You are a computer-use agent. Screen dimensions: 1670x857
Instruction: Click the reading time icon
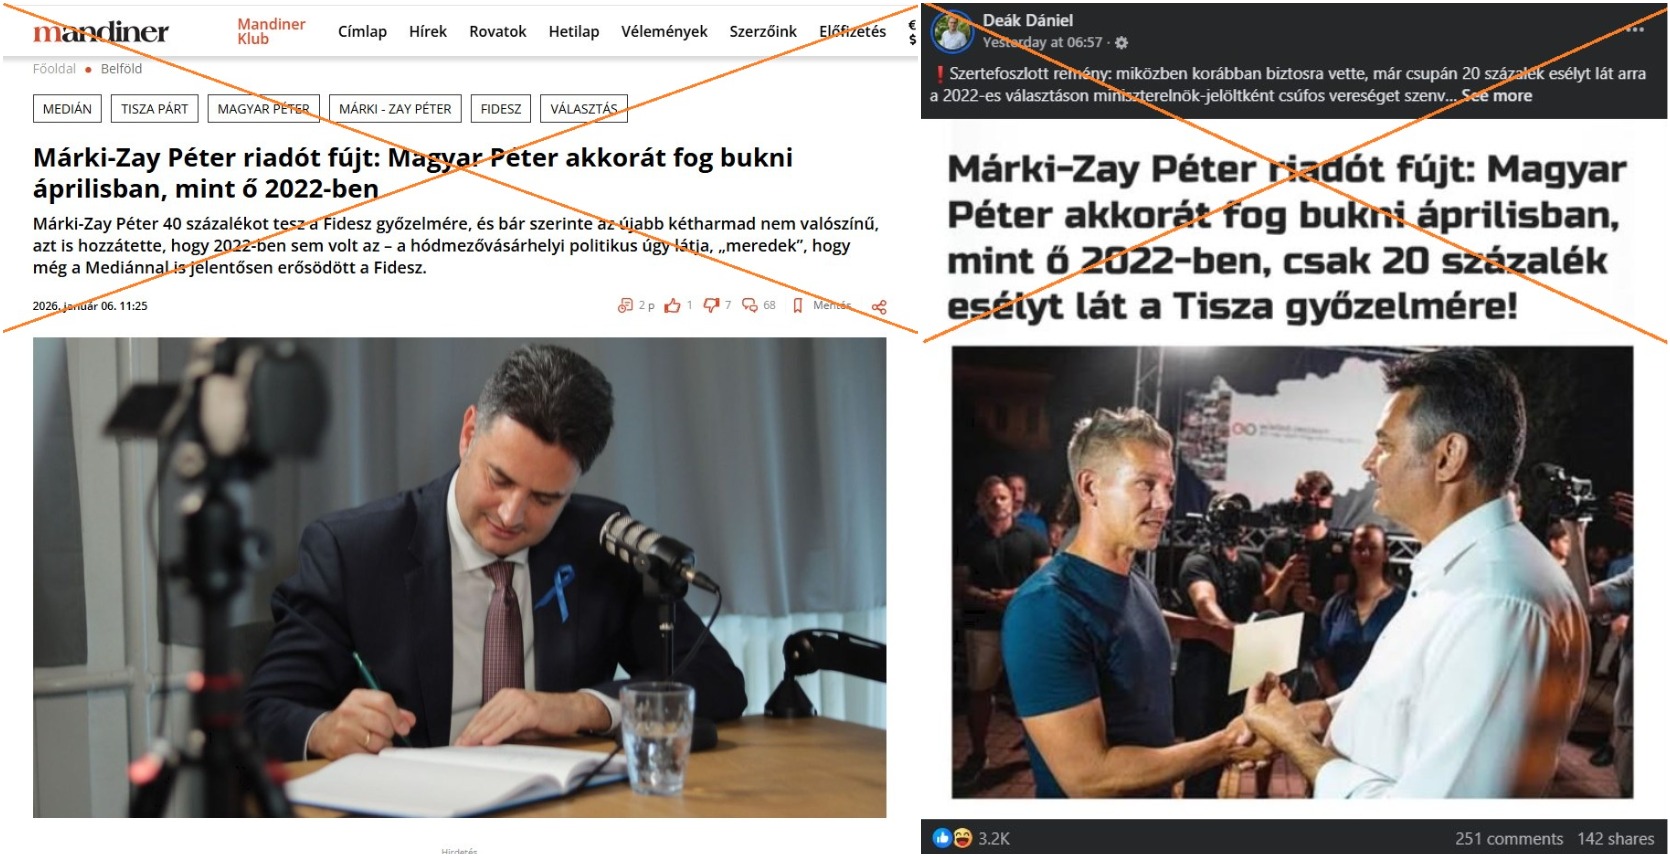625,306
